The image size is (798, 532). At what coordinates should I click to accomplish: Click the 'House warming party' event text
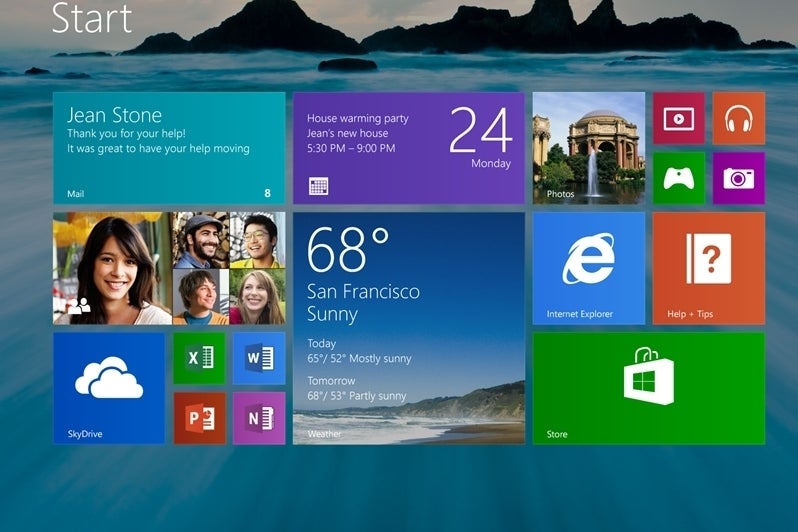coord(358,118)
